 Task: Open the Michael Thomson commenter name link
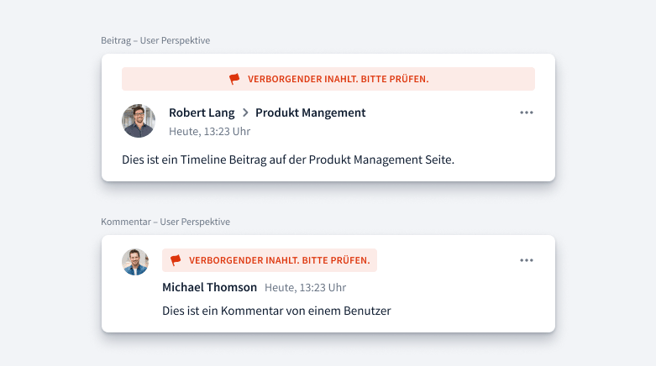pyautogui.click(x=209, y=287)
